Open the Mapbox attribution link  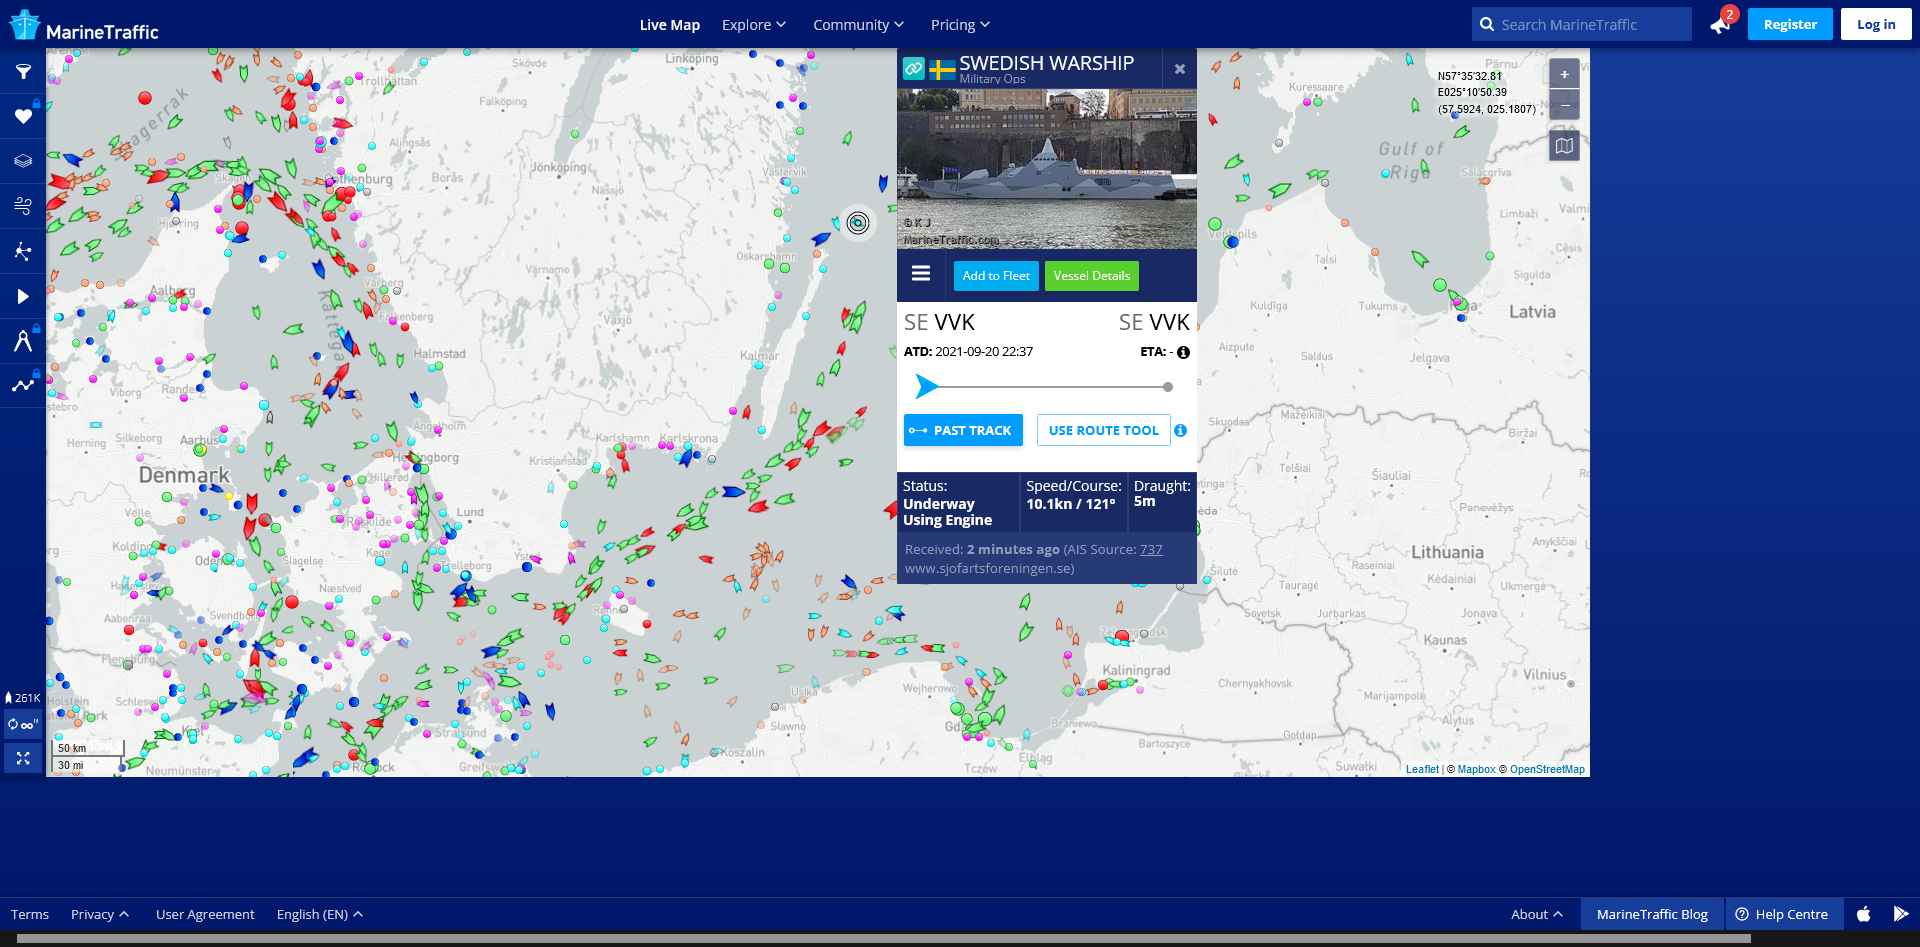[1476, 769]
